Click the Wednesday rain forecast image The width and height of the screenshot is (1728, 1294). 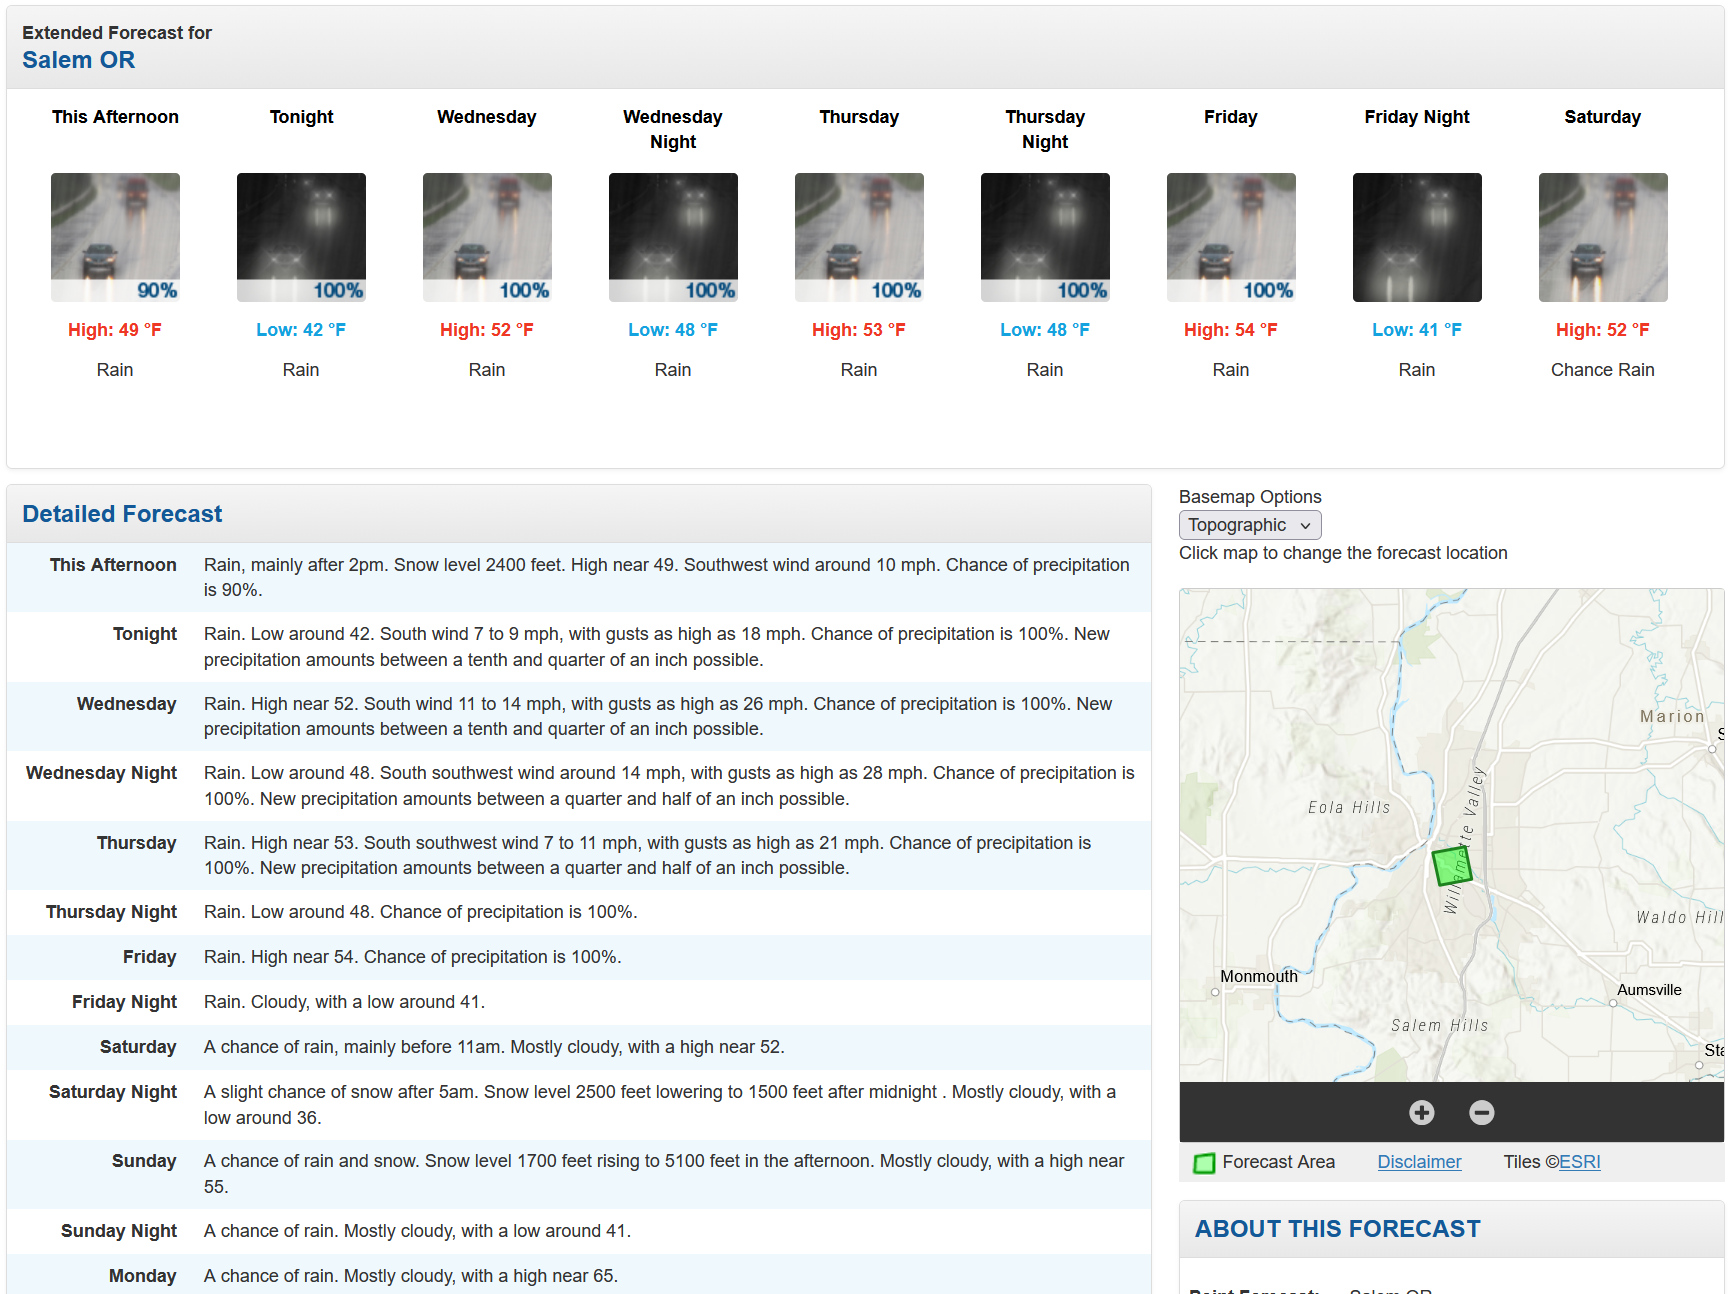(x=487, y=237)
